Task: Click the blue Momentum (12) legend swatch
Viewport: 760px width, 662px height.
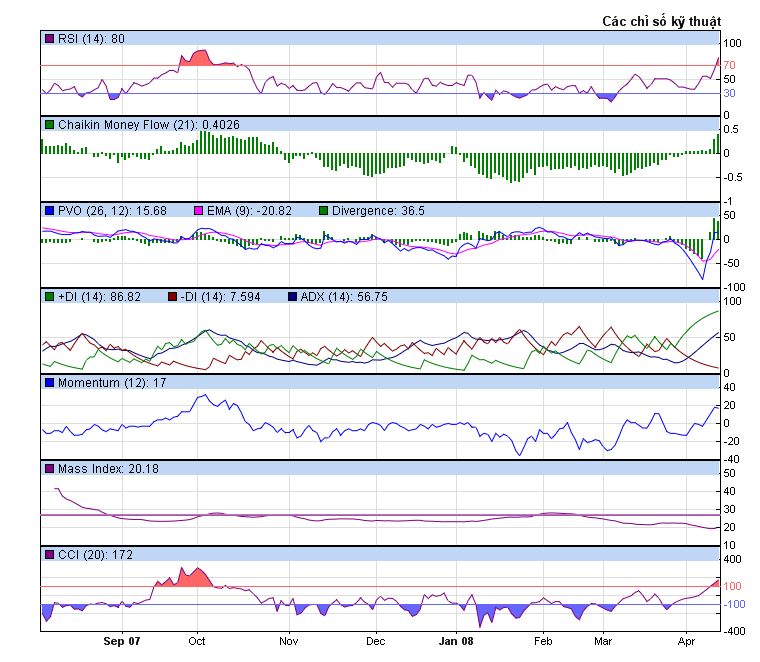Action: pos(49,383)
